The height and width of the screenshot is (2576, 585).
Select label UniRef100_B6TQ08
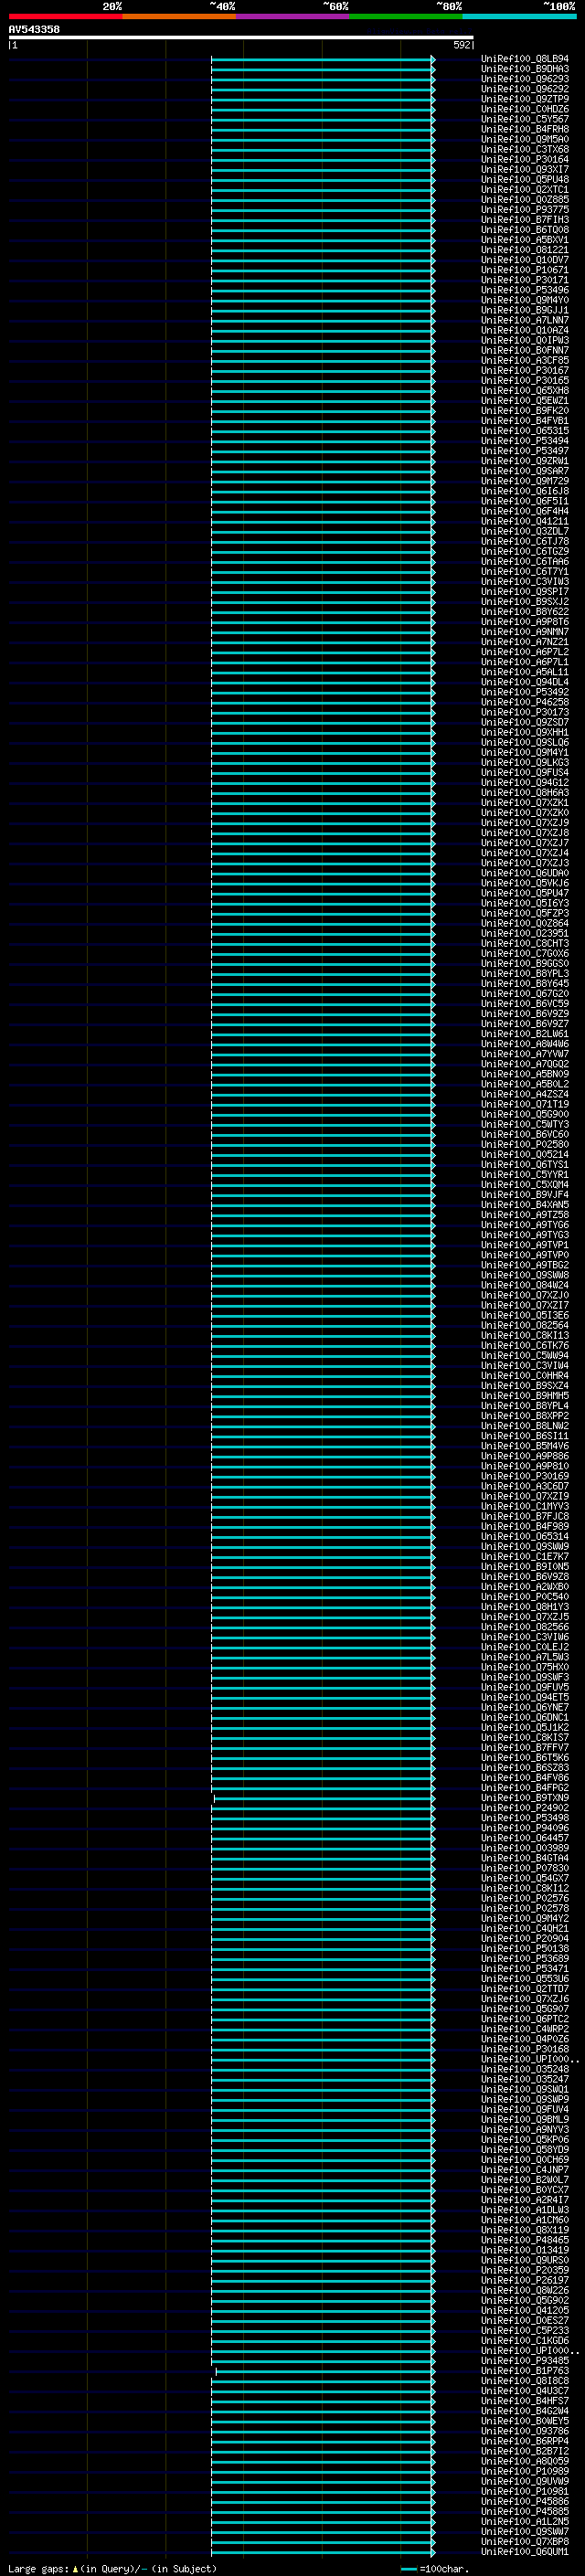[x=525, y=230]
